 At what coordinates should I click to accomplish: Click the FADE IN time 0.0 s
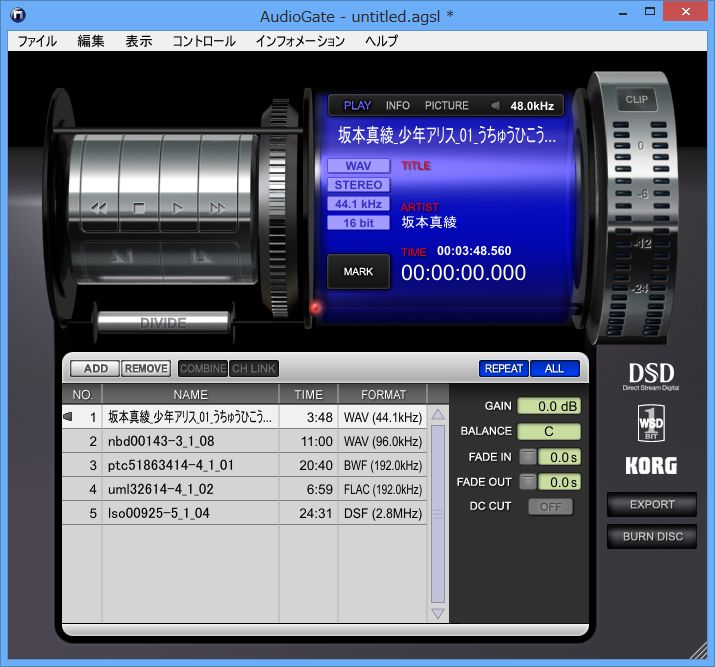(x=559, y=457)
